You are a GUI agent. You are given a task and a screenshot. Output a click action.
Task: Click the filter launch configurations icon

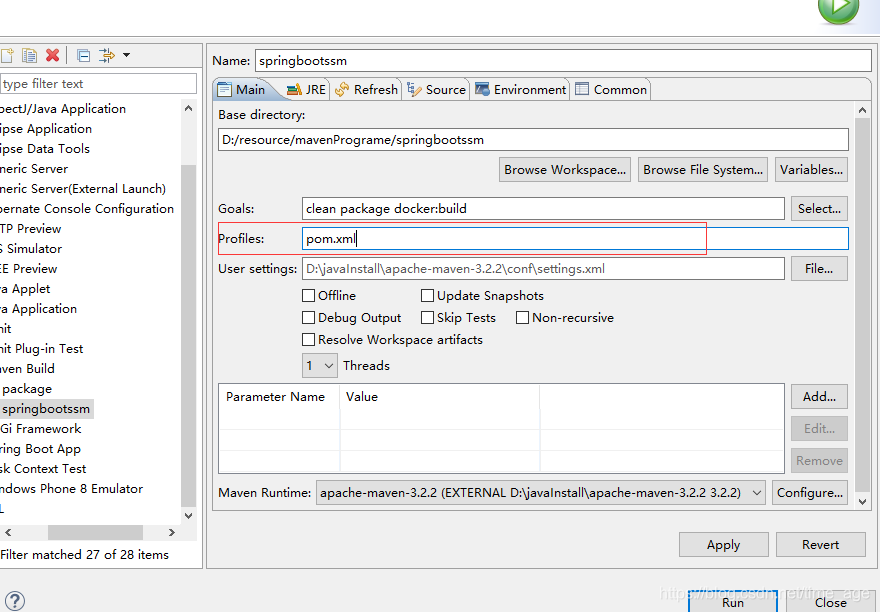coord(107,55)
